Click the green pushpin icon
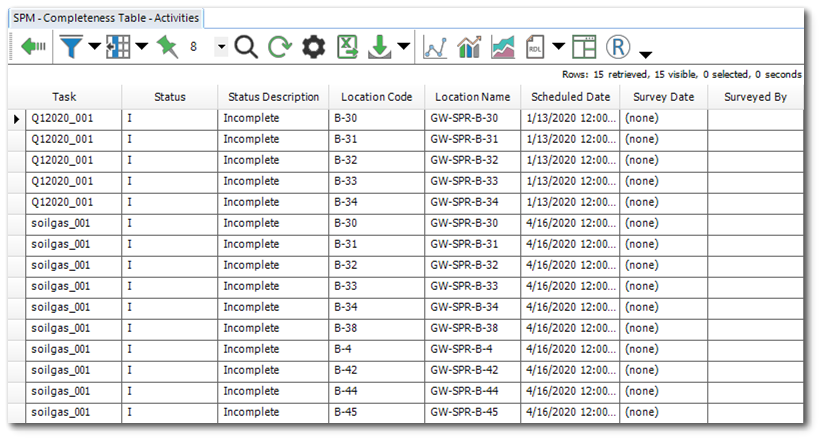Image resolution: width=820 pixels, height=439 pixels. [x=166, y=47]
